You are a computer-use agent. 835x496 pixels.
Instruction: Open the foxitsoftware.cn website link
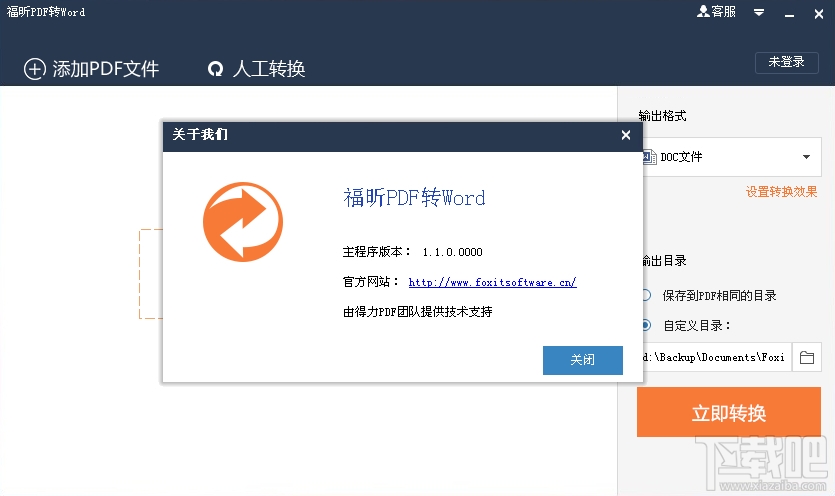pos(492,282)
